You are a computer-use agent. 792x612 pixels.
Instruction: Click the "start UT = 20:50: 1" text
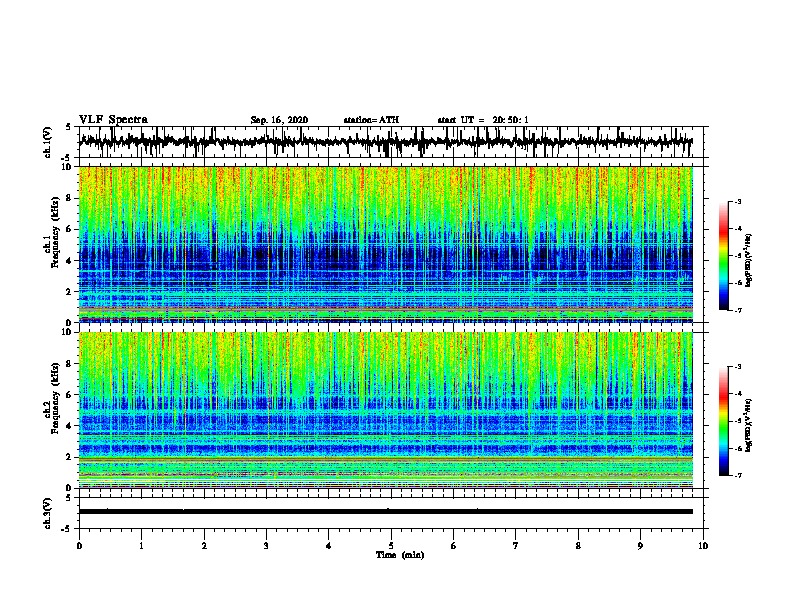(x=483, y=120)
